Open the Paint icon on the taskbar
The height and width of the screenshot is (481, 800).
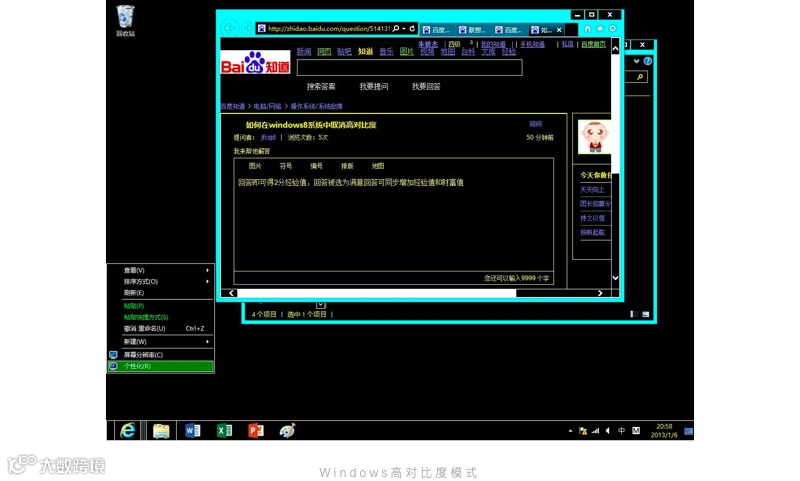287,431
